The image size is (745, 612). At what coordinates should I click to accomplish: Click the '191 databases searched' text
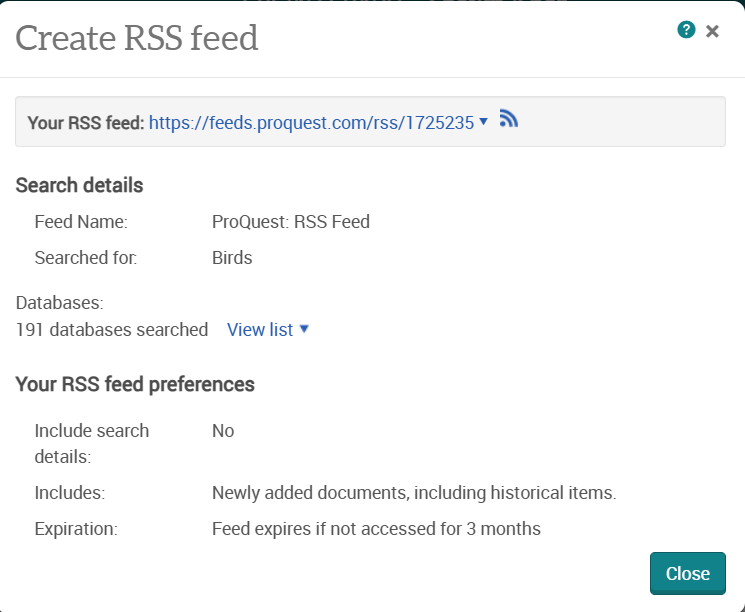[x=112, y=330]
